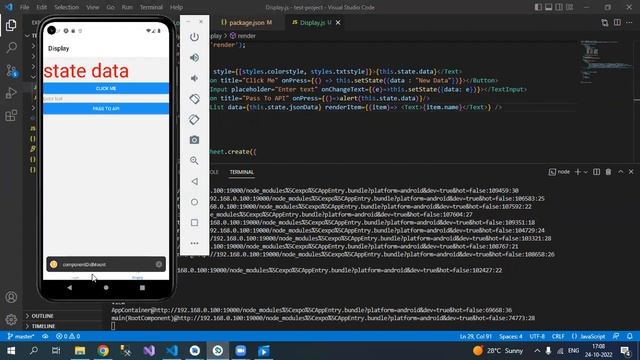Screen dimensions: 640x360
Task: Close the terminal panel
Action: (x=631, y=172)
